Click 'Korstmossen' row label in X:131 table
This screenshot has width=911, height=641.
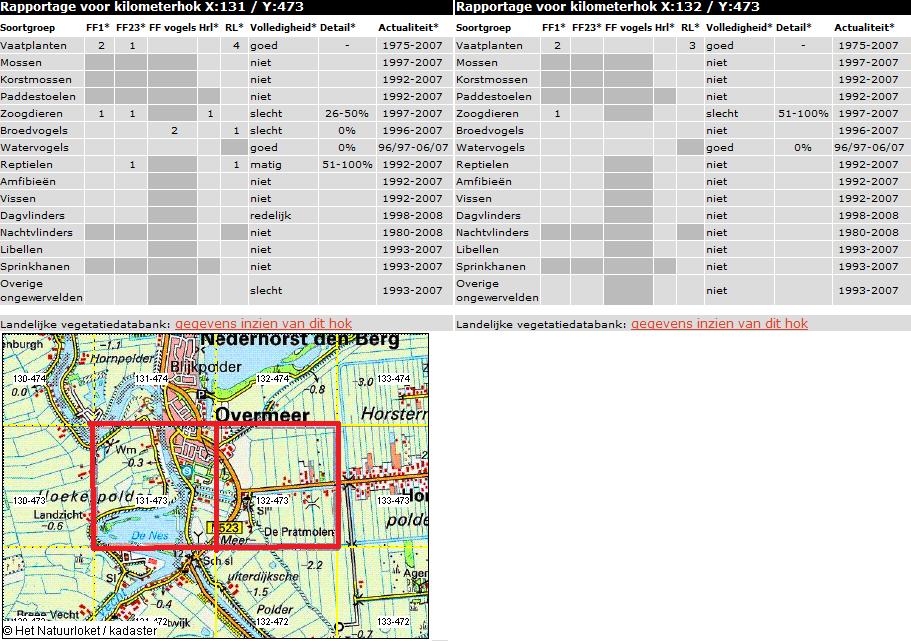pos(36,79)
